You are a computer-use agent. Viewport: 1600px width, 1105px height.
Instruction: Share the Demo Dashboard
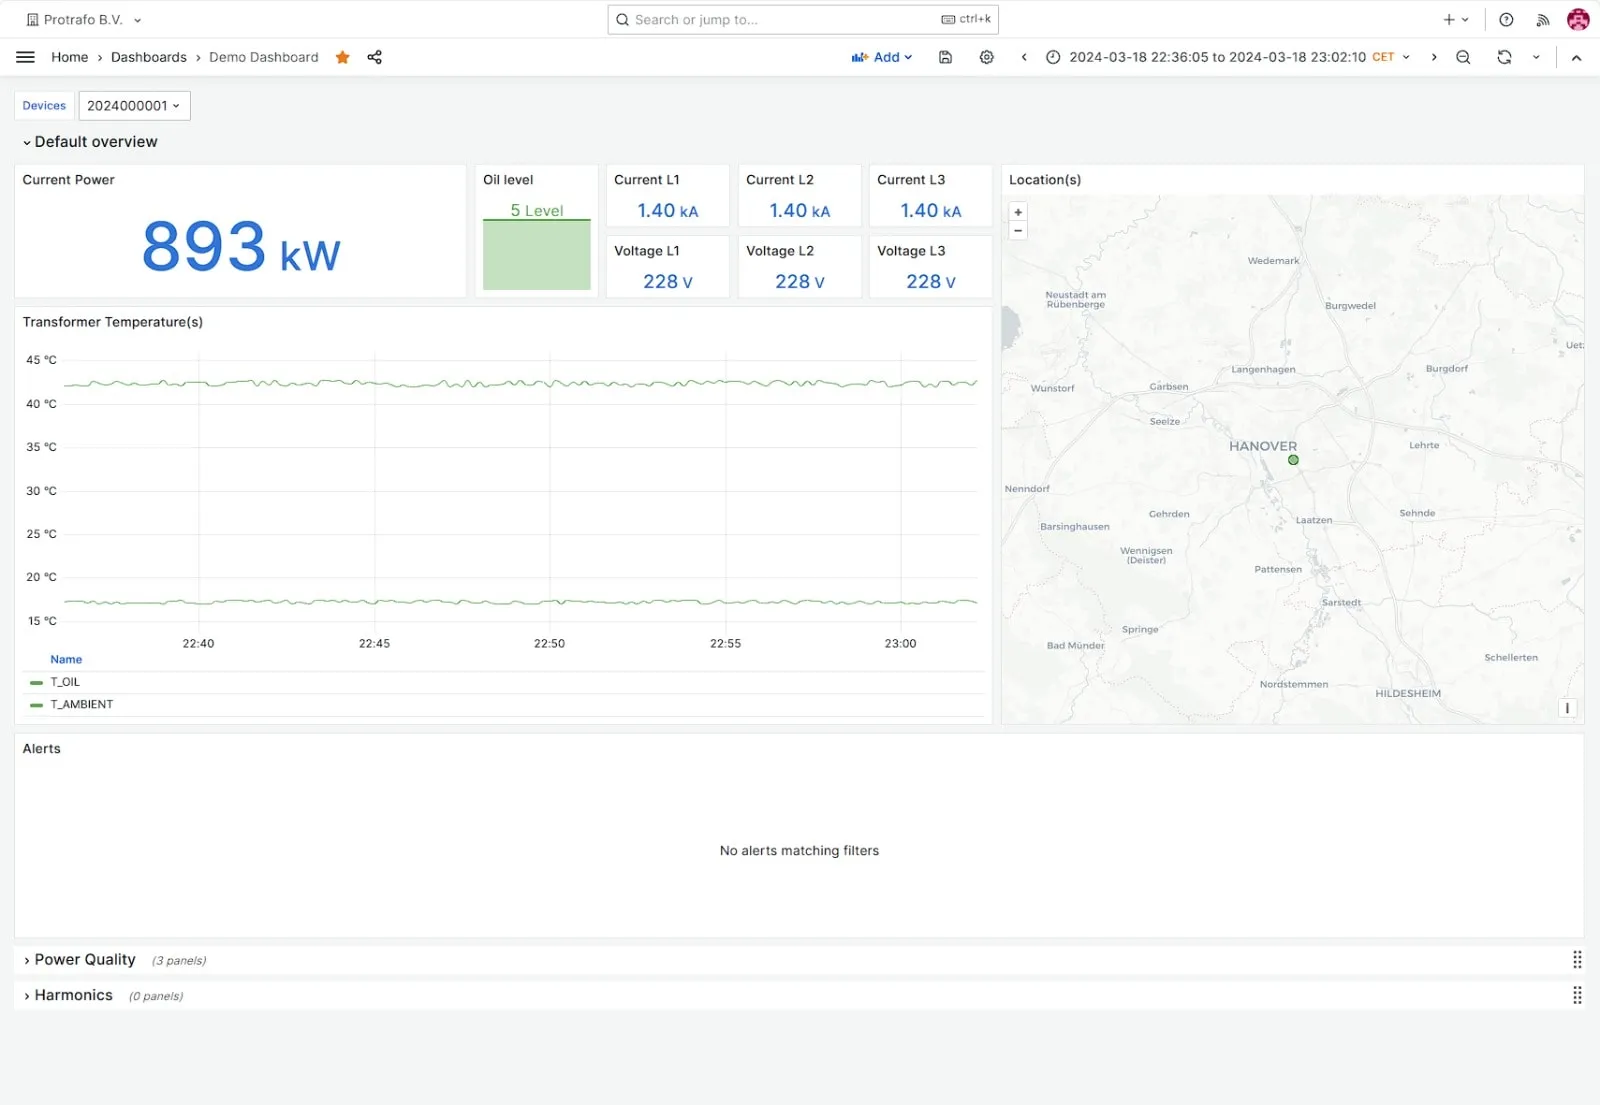pos(374,57)
